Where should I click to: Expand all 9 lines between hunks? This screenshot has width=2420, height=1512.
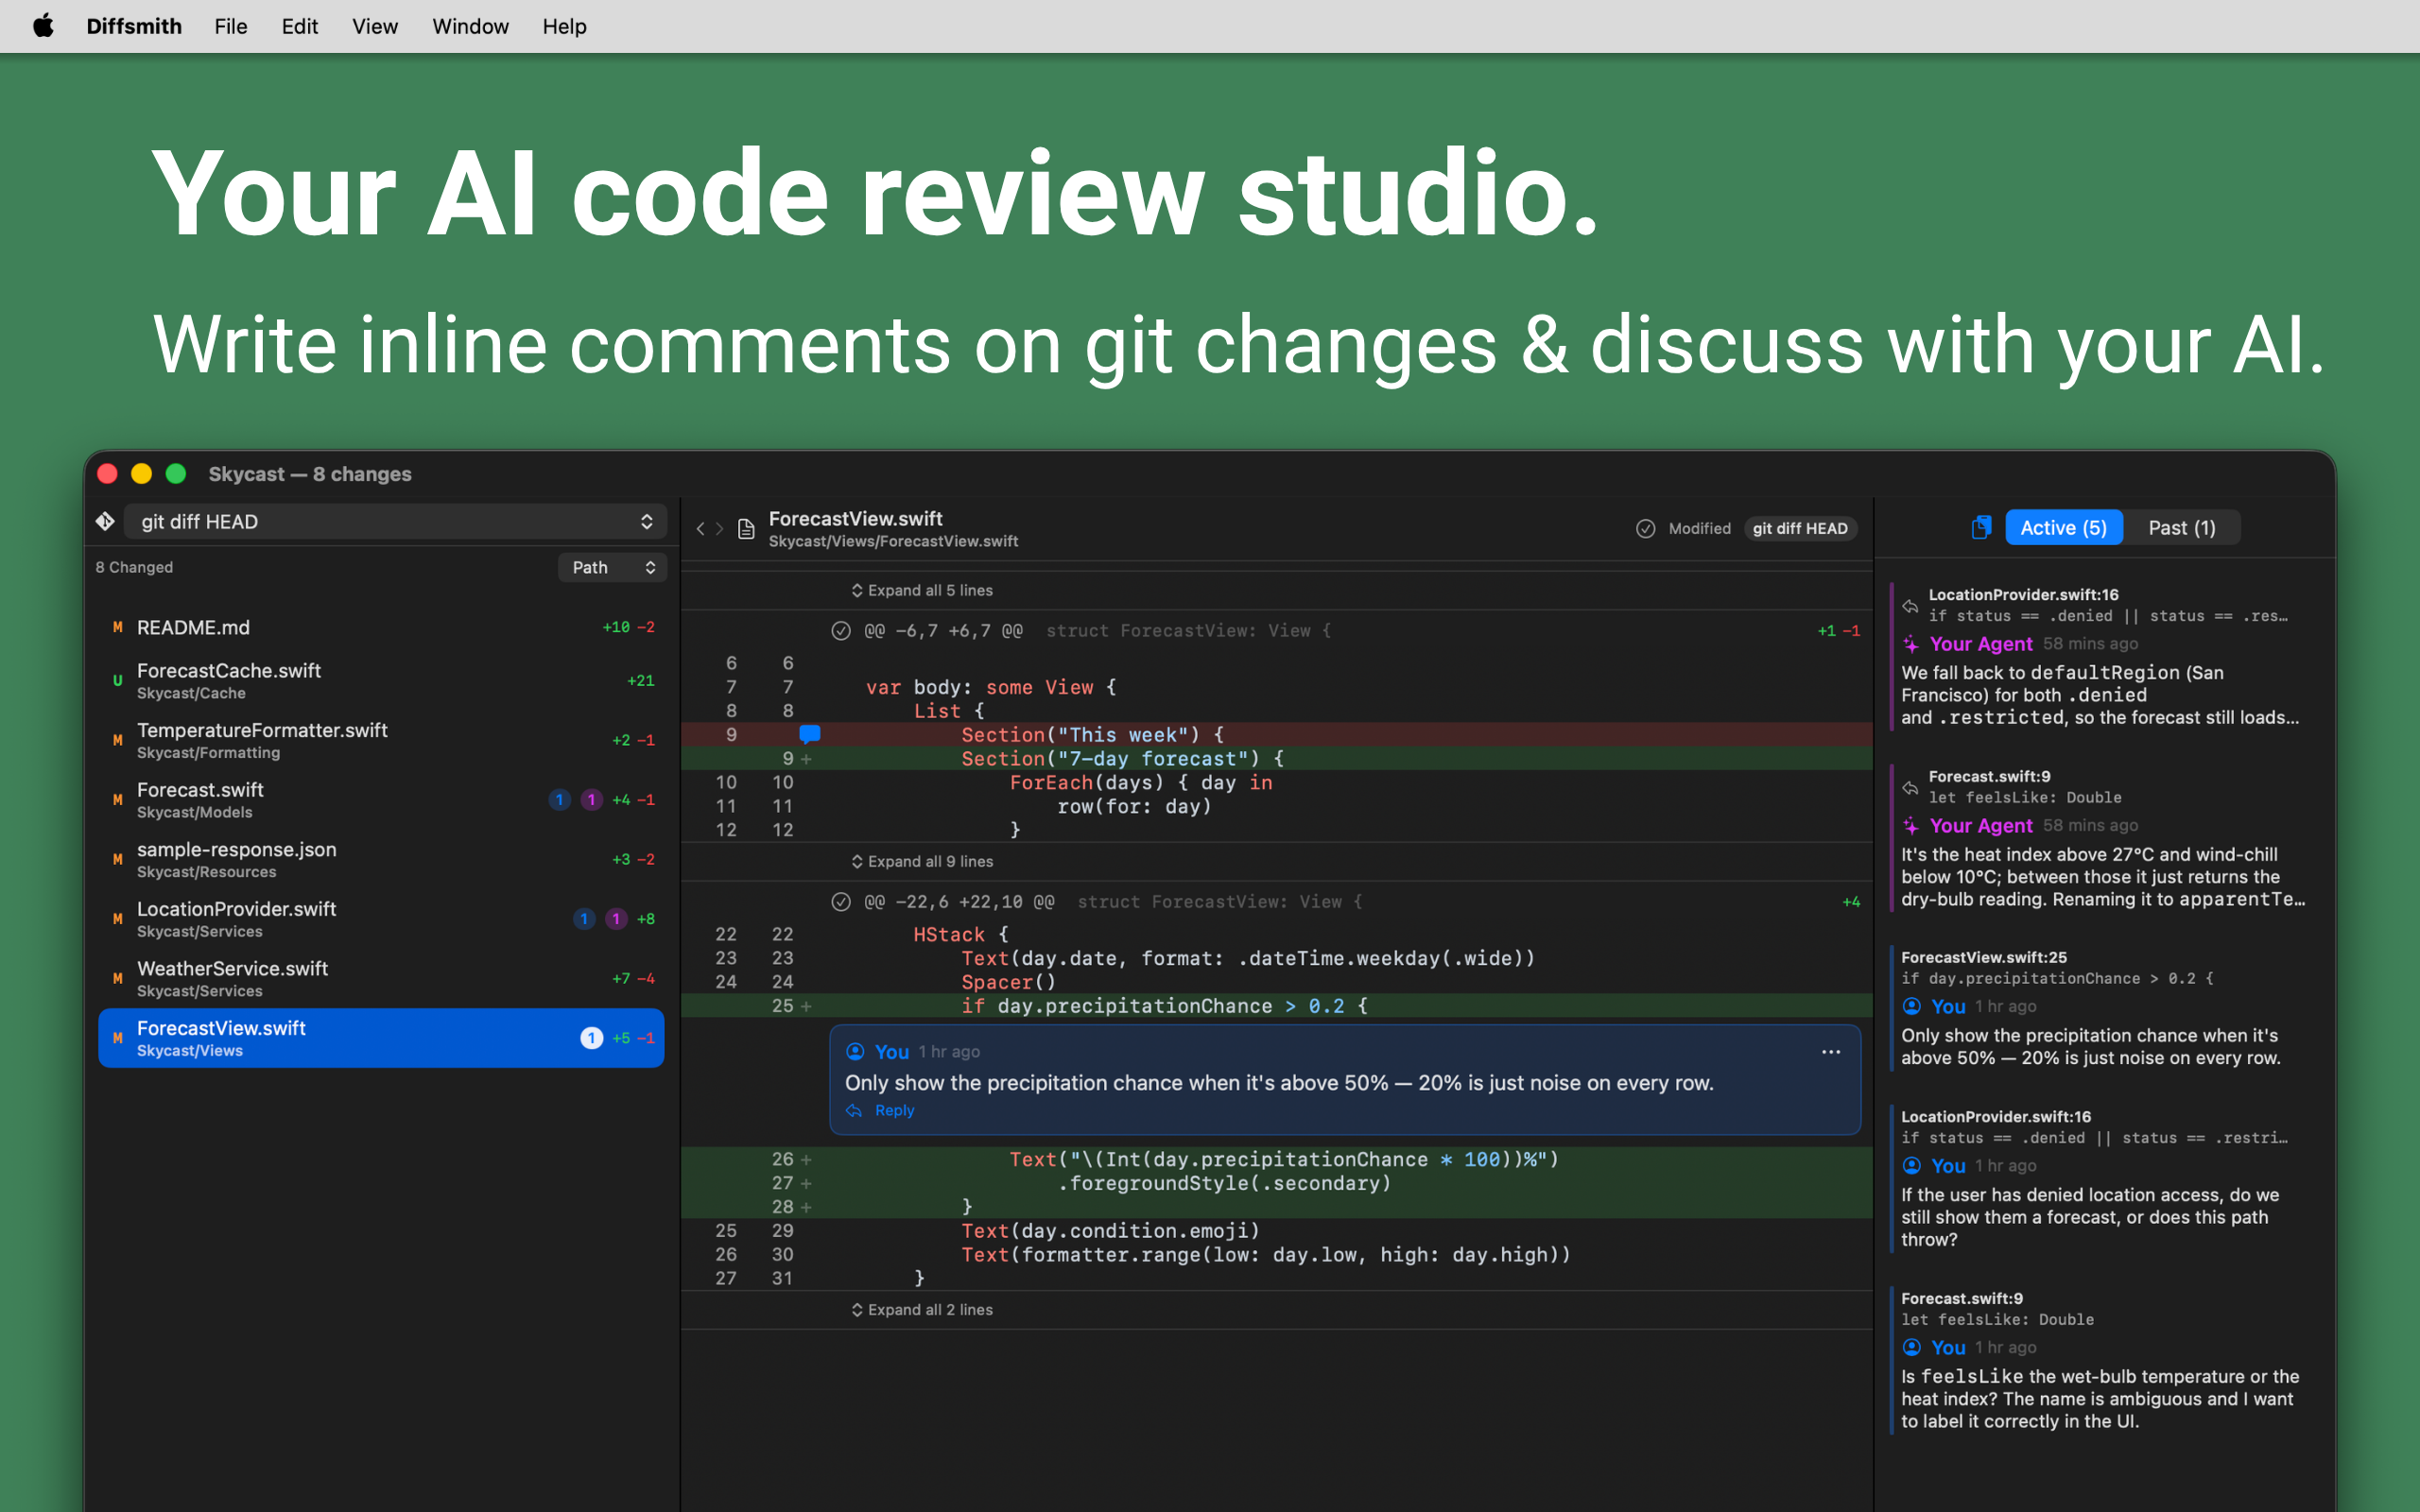(x=921, y=861)
